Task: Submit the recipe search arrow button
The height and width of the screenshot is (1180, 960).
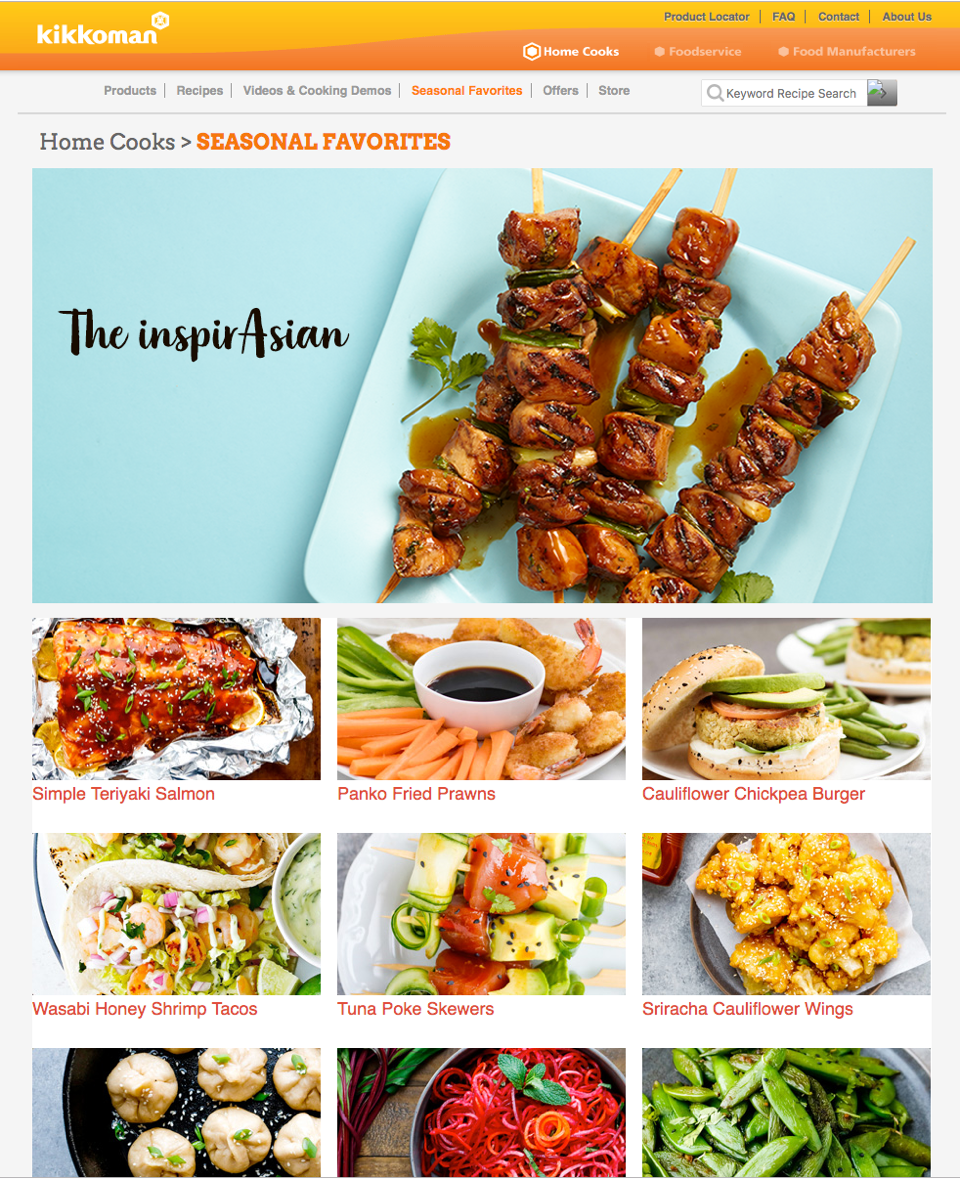Action: 882,93
